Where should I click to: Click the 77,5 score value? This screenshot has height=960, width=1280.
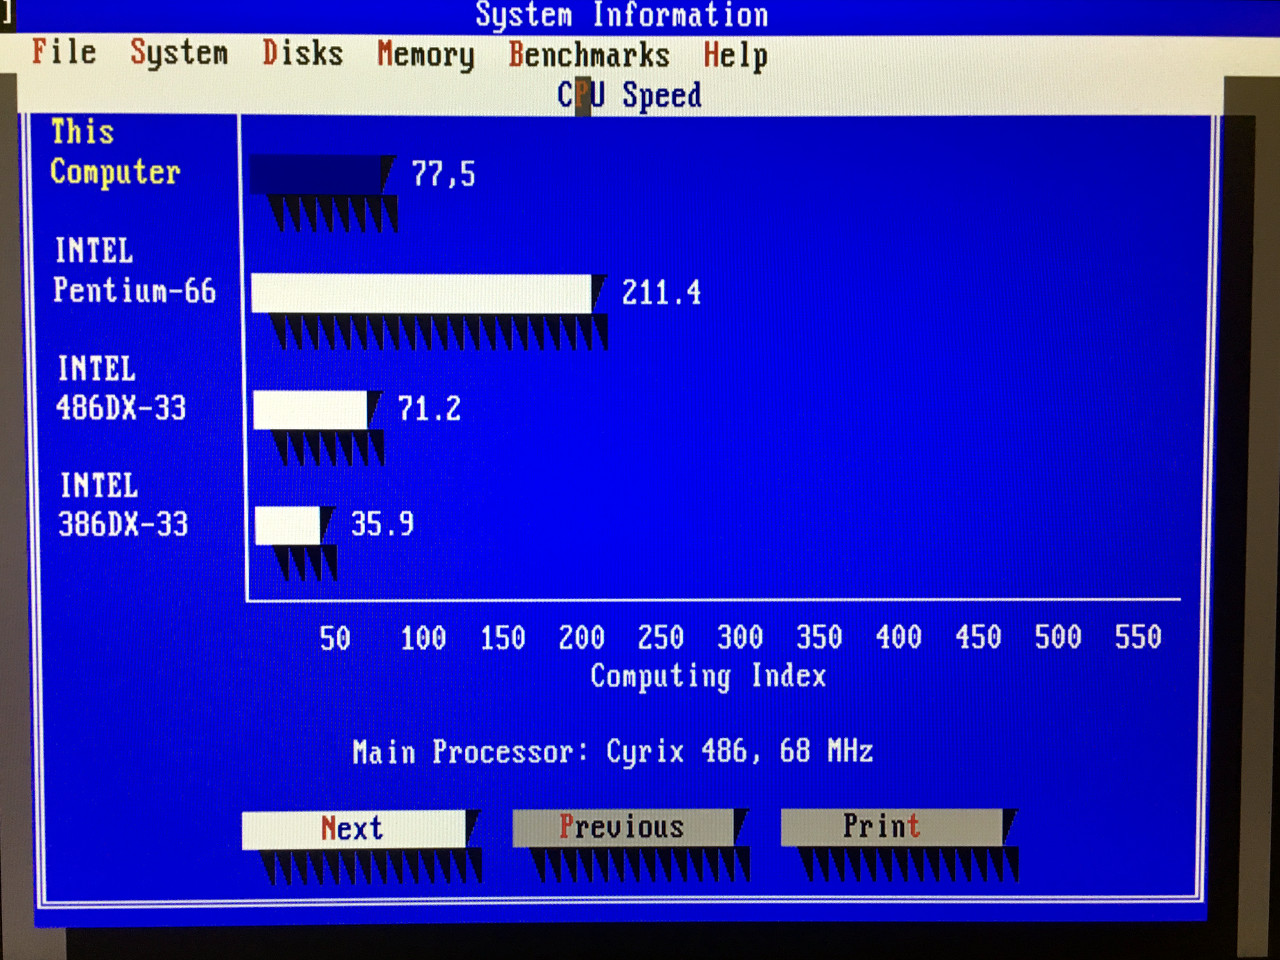pyautogui.click(x=443, y=175)
